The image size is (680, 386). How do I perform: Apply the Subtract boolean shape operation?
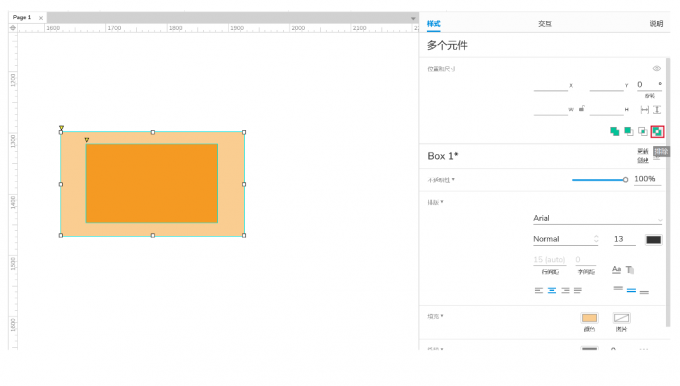click(628, 131)
